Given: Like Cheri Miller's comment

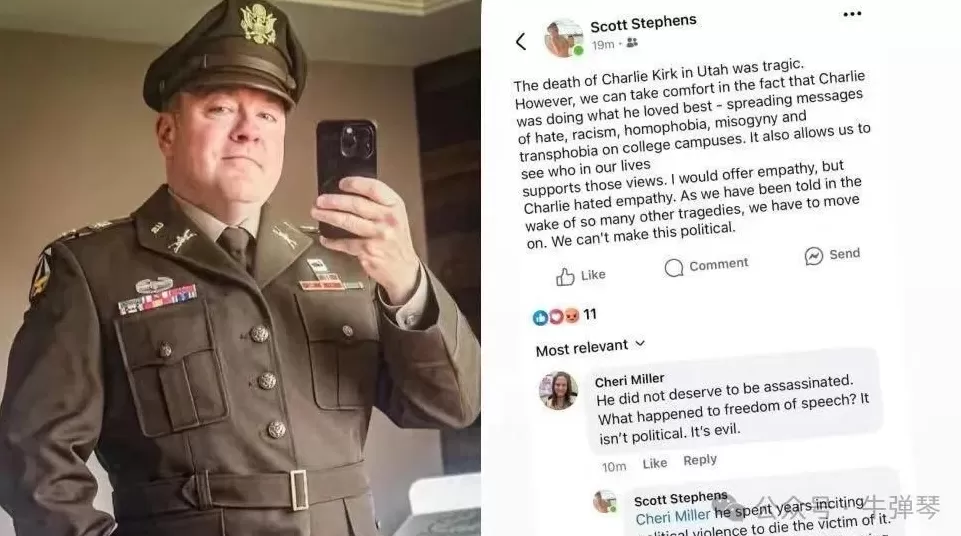Looking at the screenshot, I should (x=655, y=464).
